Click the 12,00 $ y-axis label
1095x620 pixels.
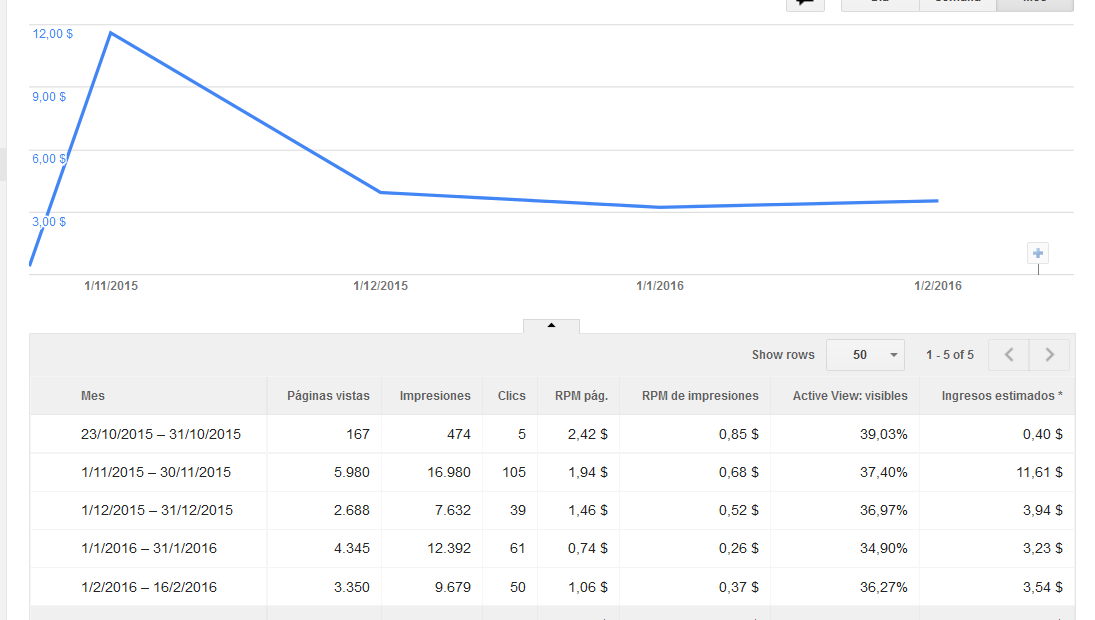(x=52, y=34)
